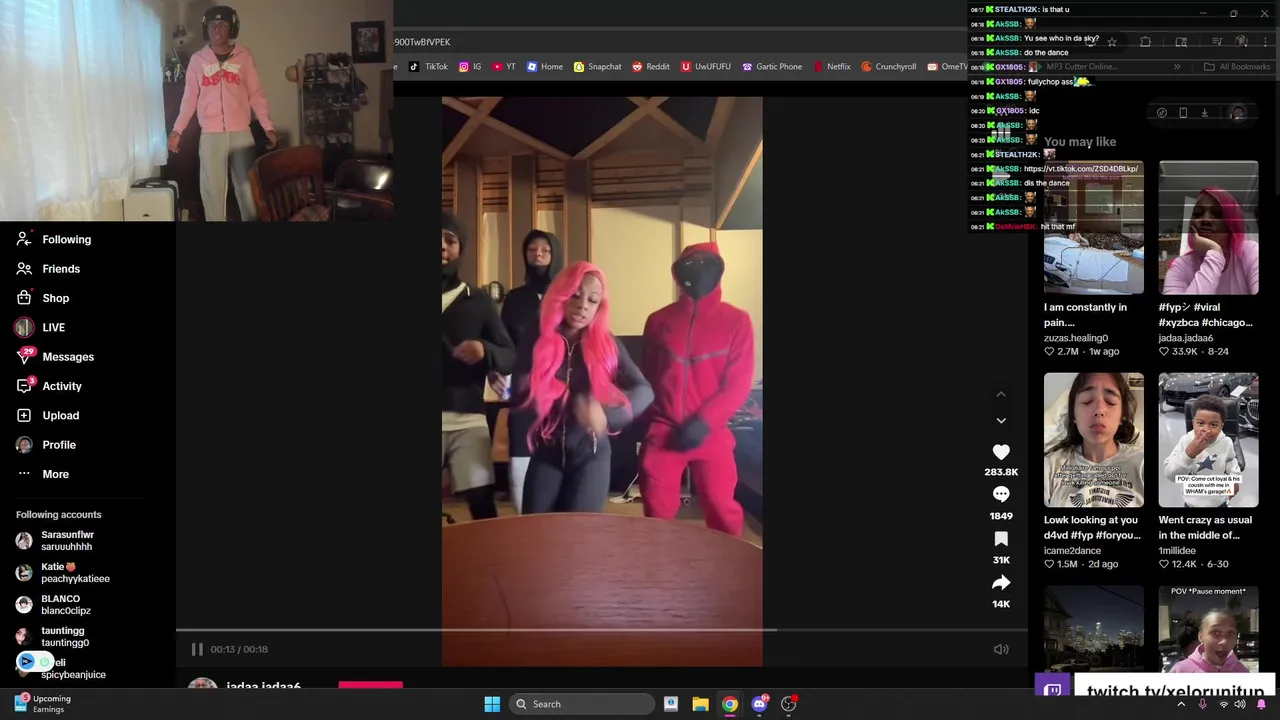Click the TikTok link in chat
Image resolution: width=1280 pixels, height=720 pixels.
point(1081,169)
